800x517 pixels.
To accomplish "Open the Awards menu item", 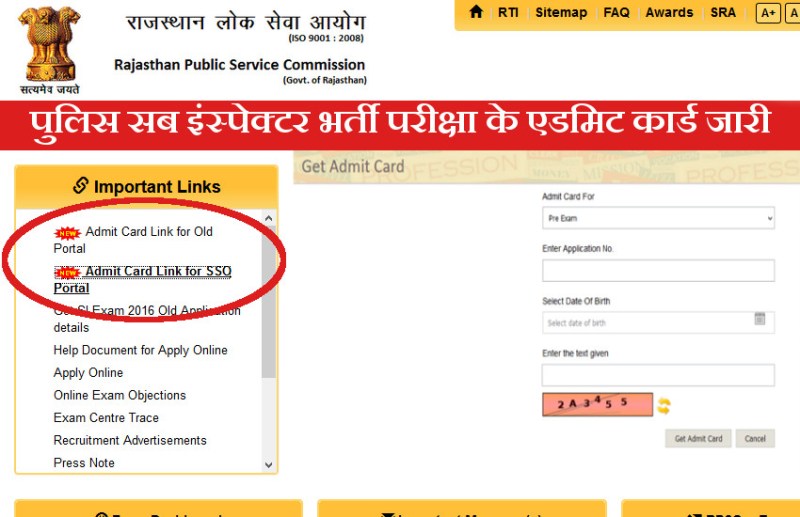I will point(669,12).
